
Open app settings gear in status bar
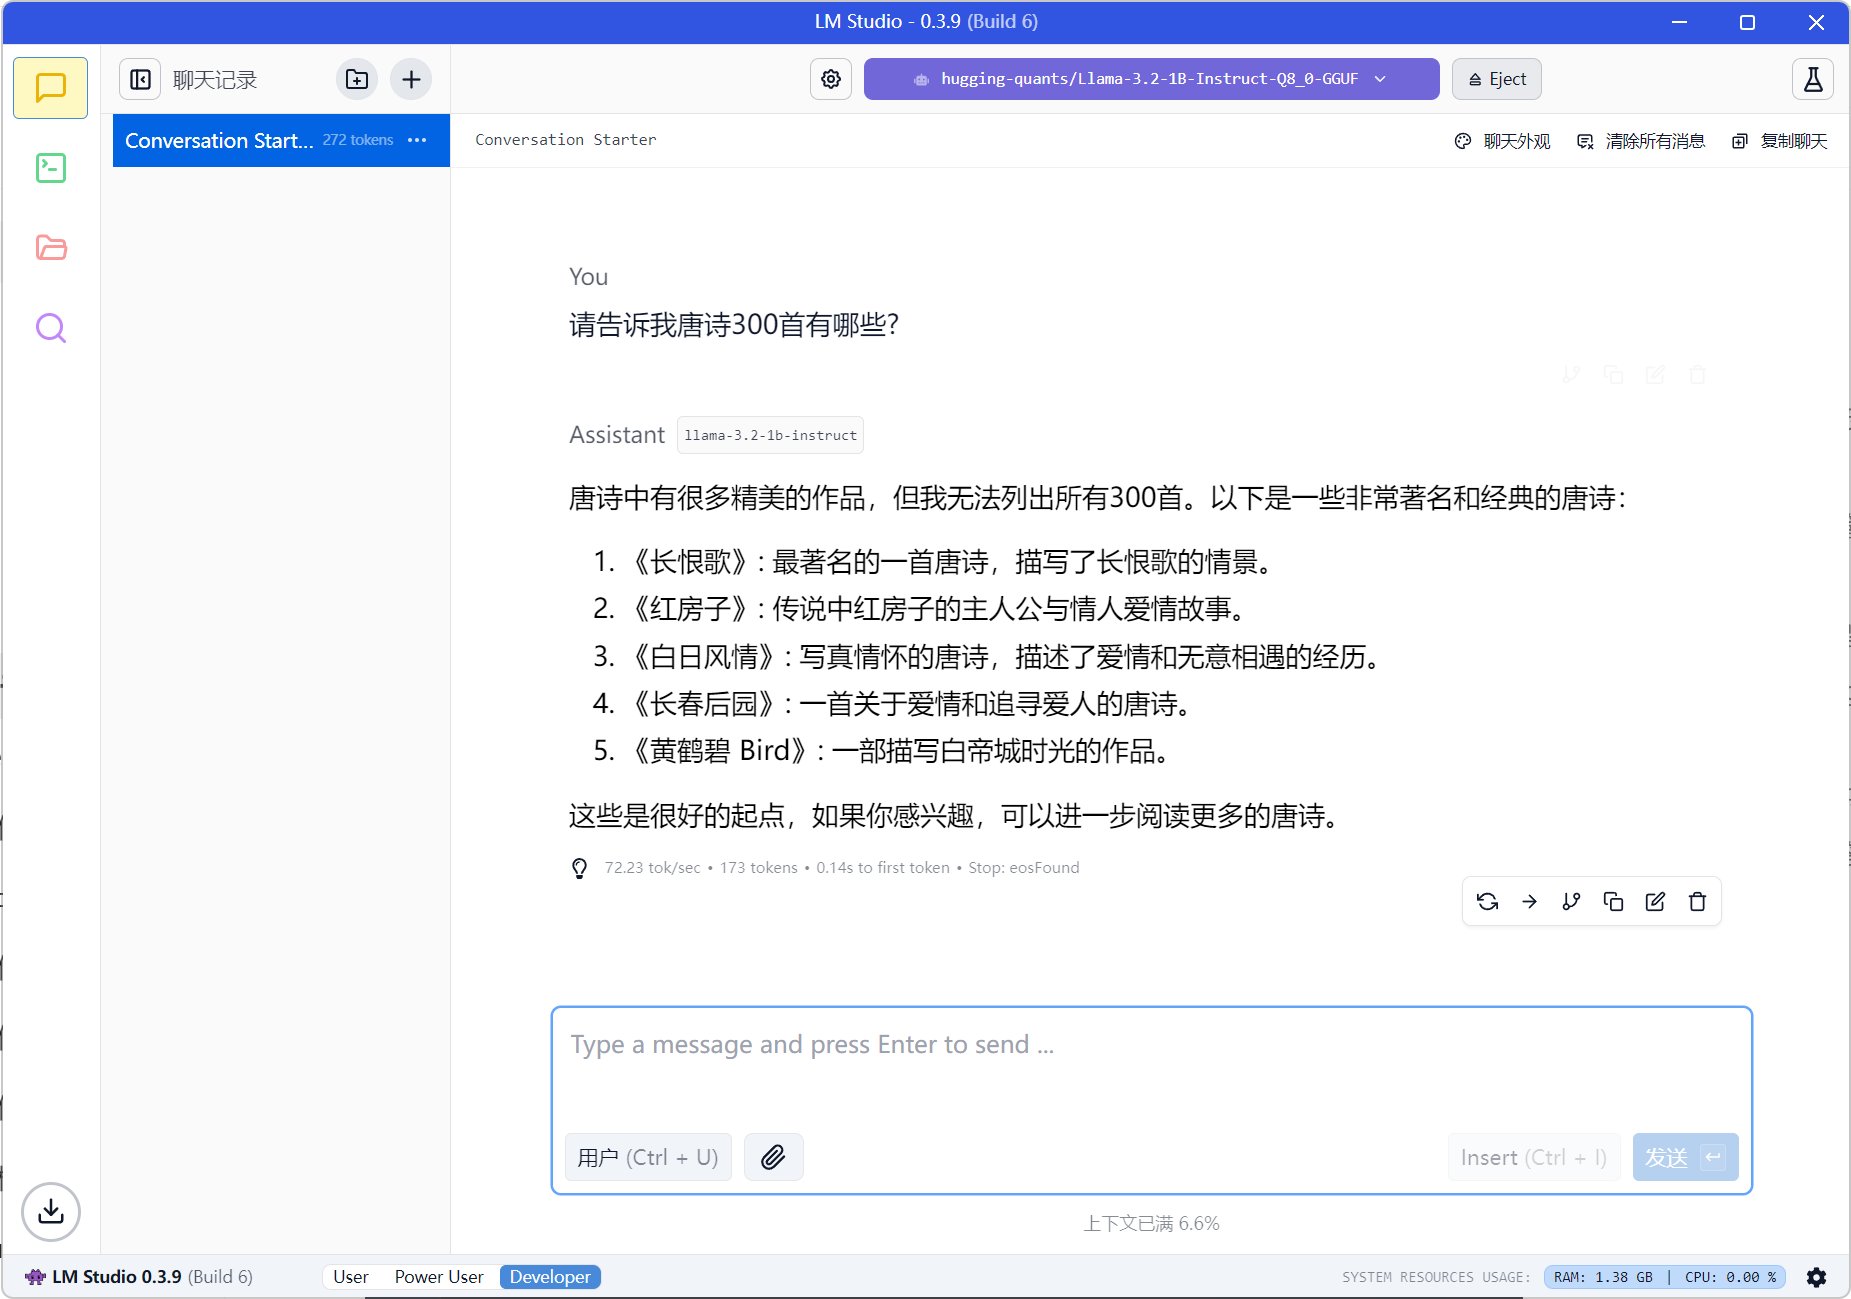(1817, 1277)
